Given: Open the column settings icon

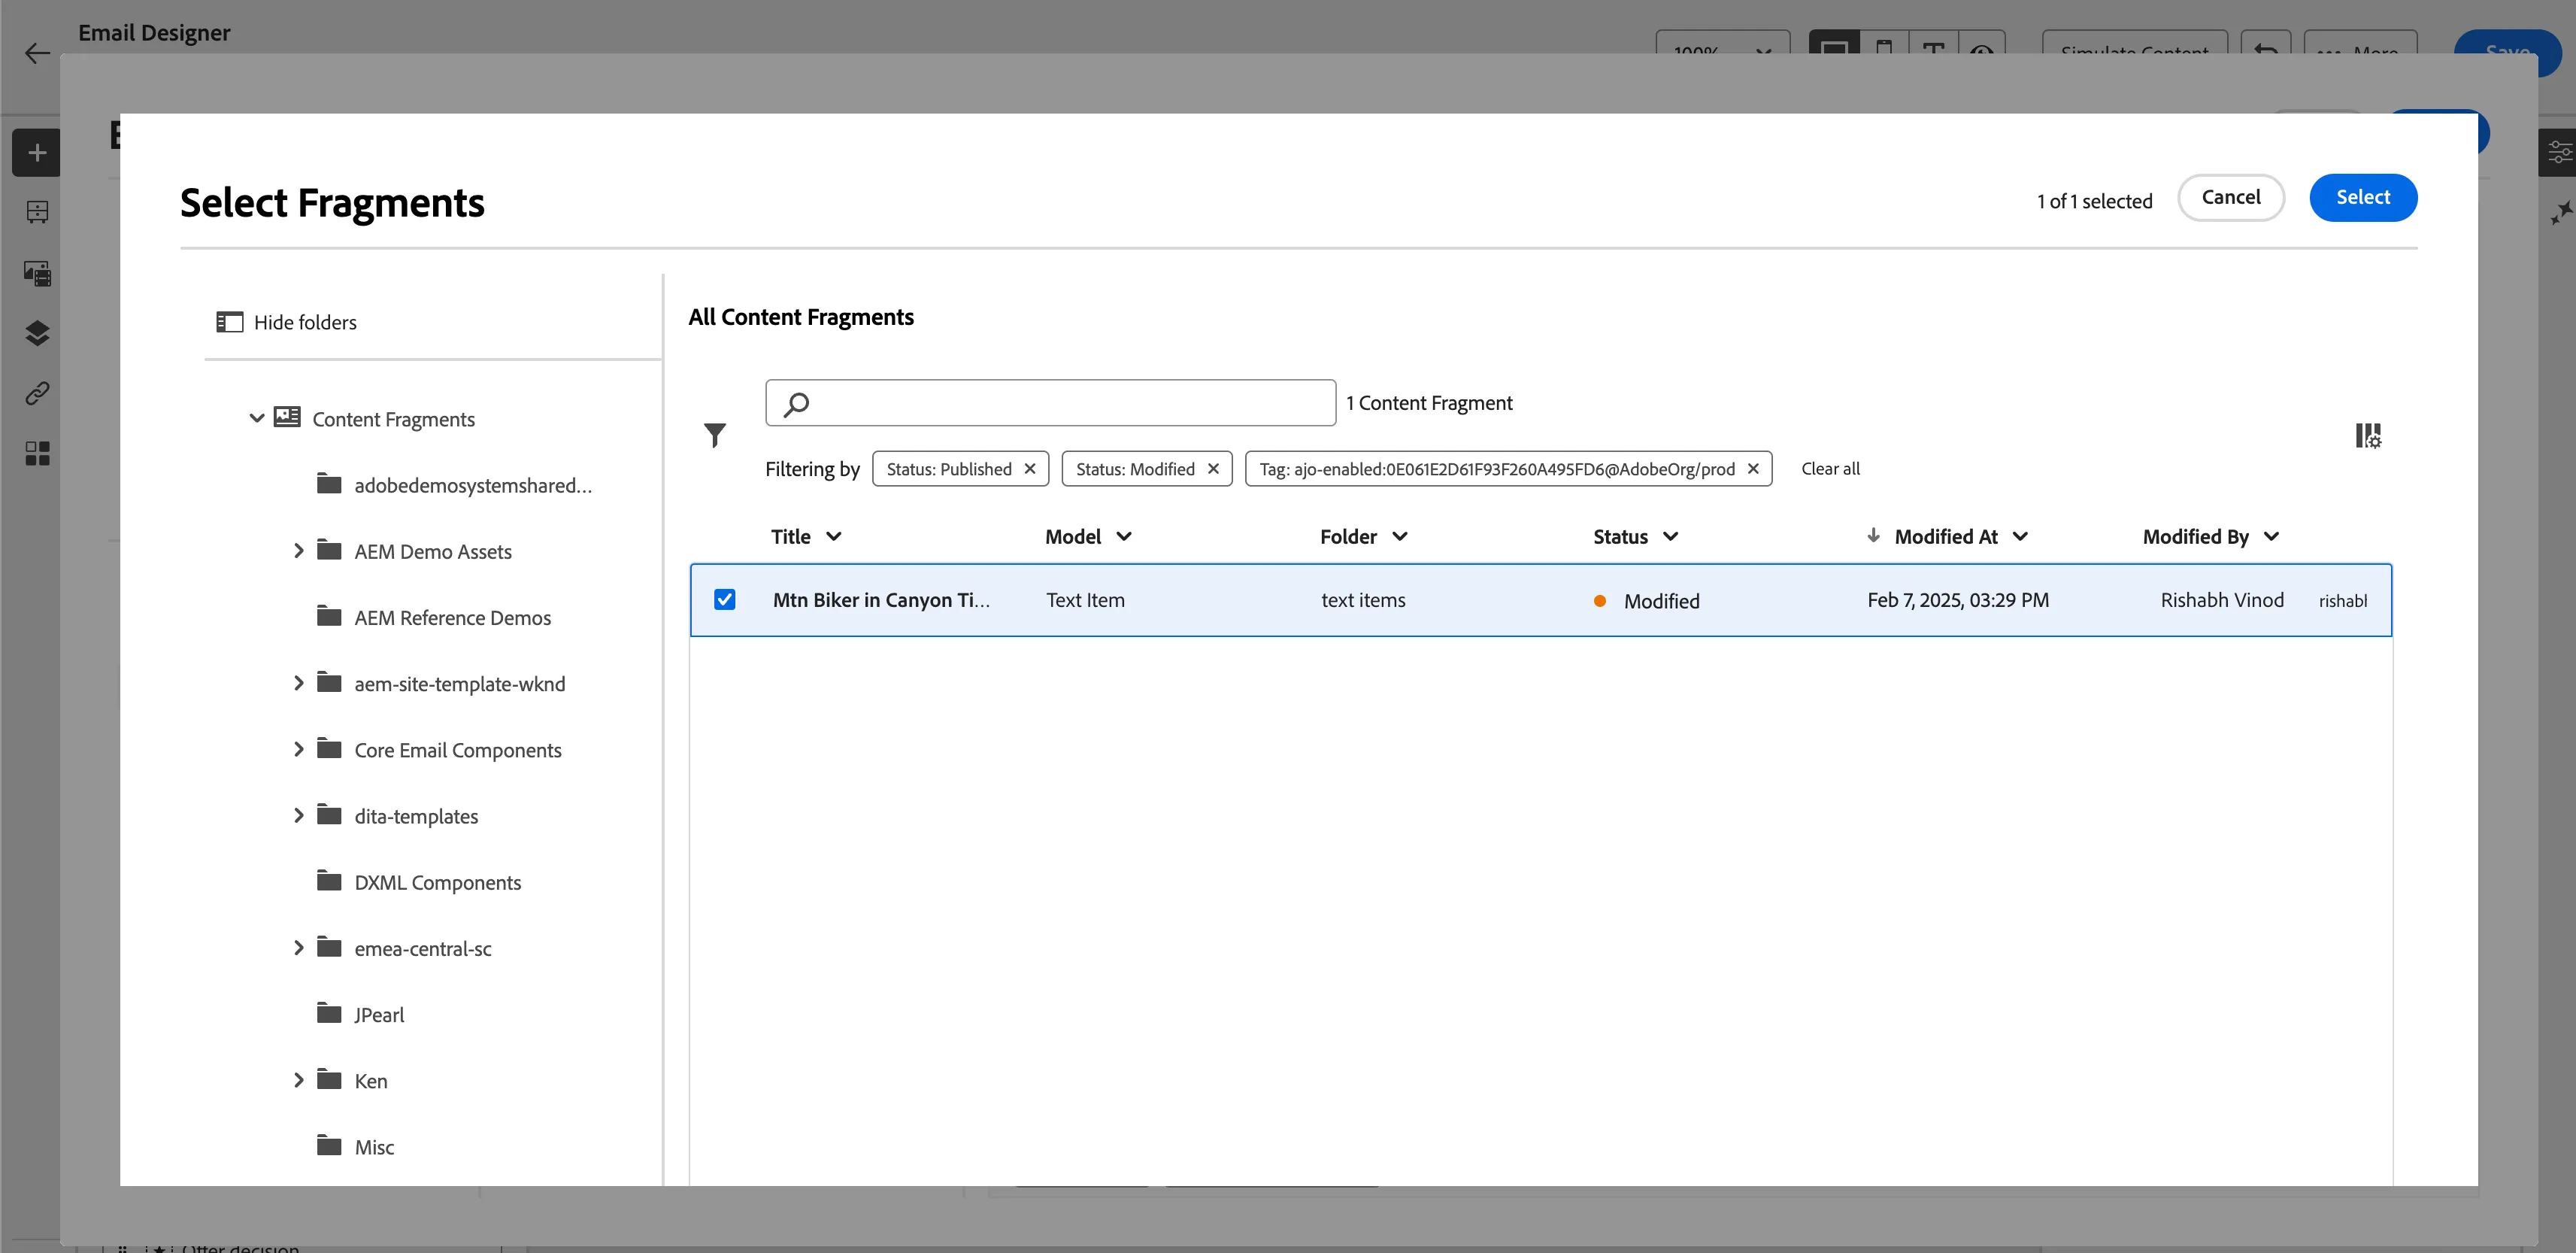Looking at the screenshot, I should tap(2367, 435).
